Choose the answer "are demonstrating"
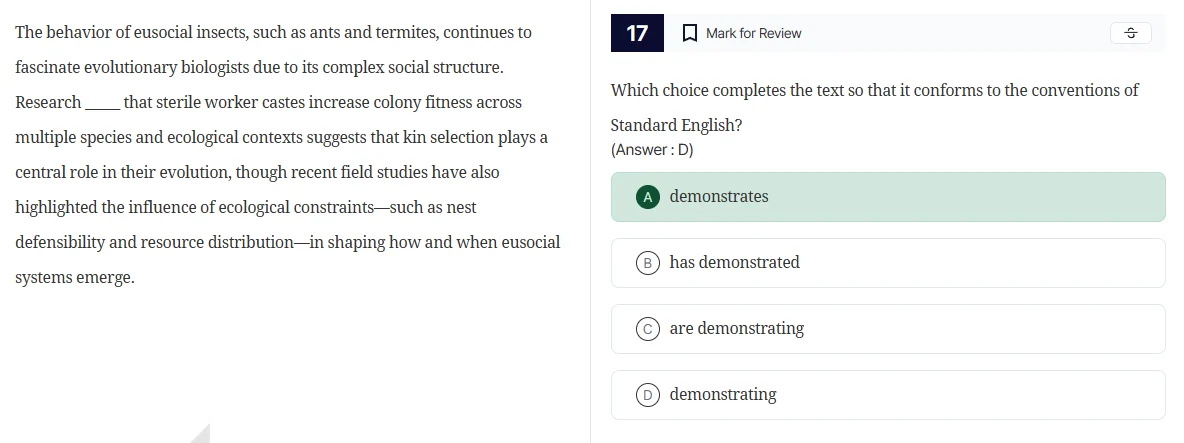Image resolution: width=1184 pixels, height=443 pixels. point(736,328)
